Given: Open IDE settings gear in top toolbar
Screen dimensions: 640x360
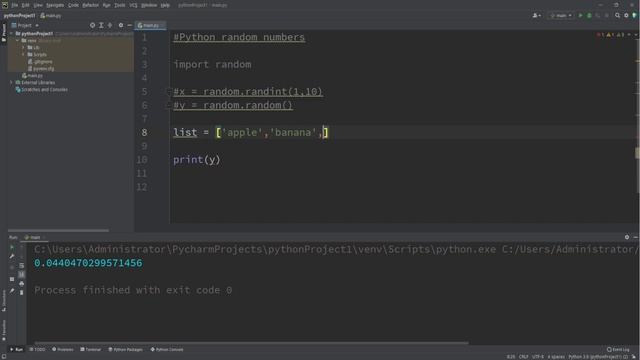Looking at the screenshot, I should (626, 16).
